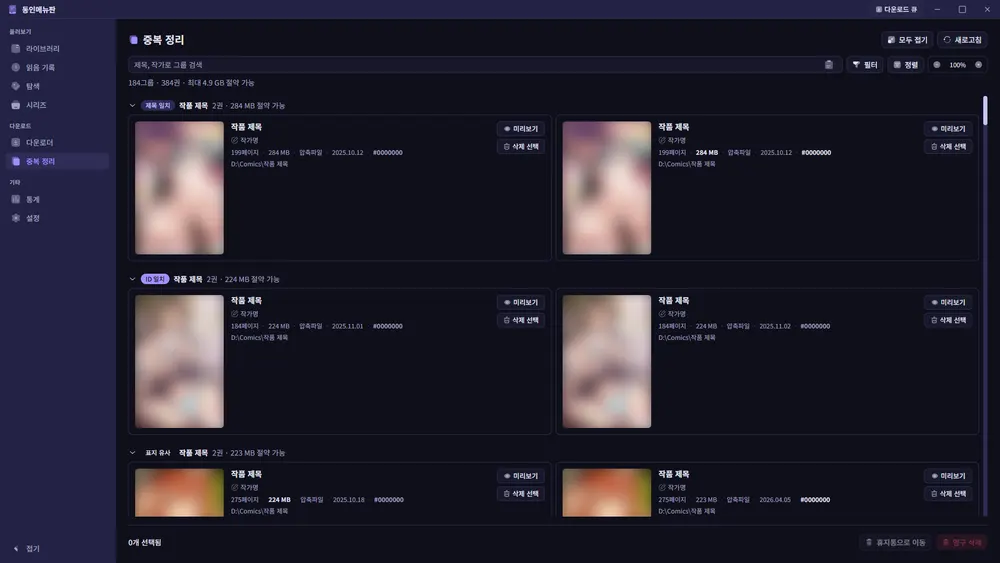Open 설정 settings from the sidebar
The width and height of the screenshot is (1000, 563).
(57, 218)
